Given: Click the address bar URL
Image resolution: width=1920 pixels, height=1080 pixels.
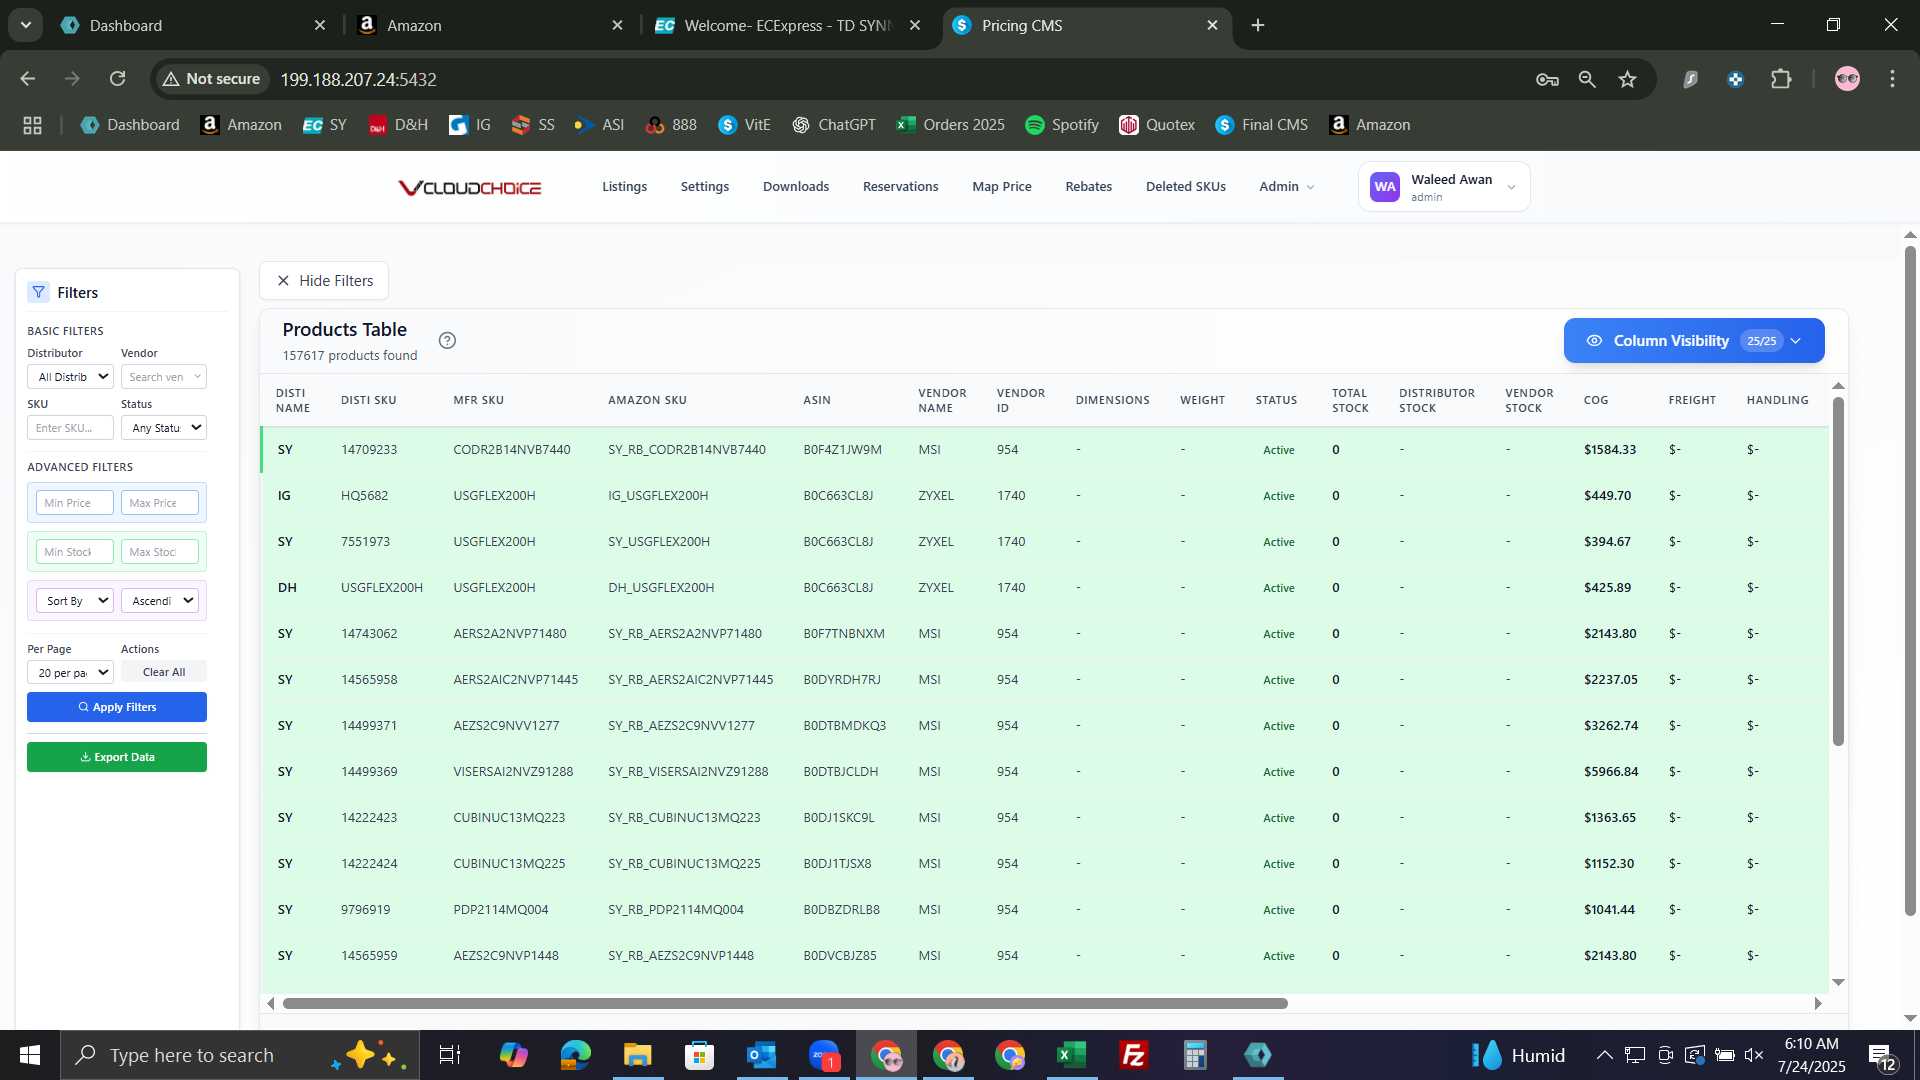Looking at the screenshot, I should pos(358,79).
